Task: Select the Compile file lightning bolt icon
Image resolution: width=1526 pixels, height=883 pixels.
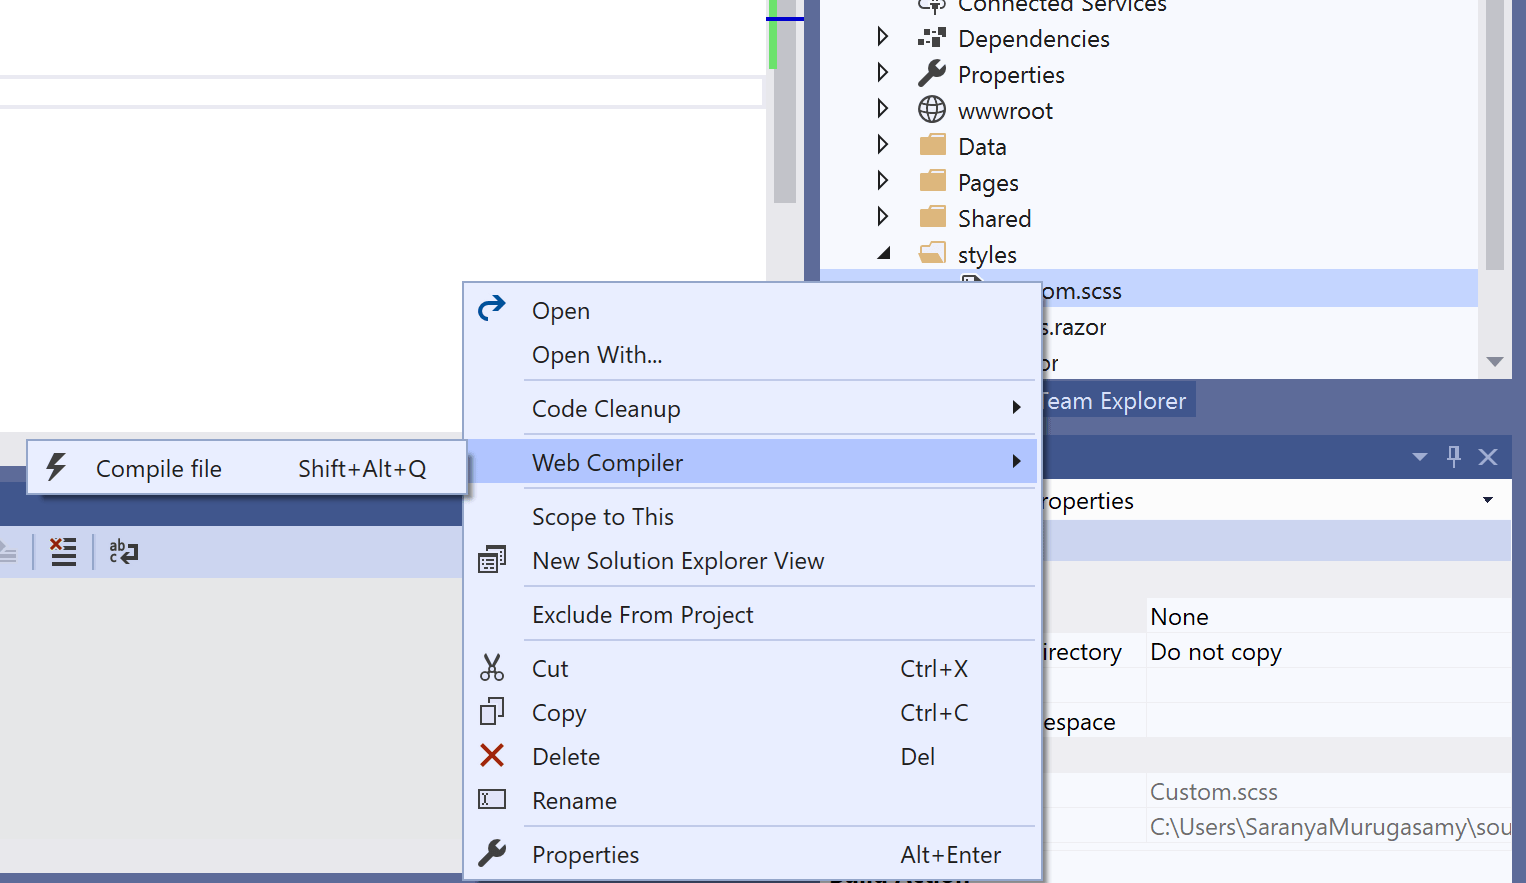Action: [x=57, y=467]
